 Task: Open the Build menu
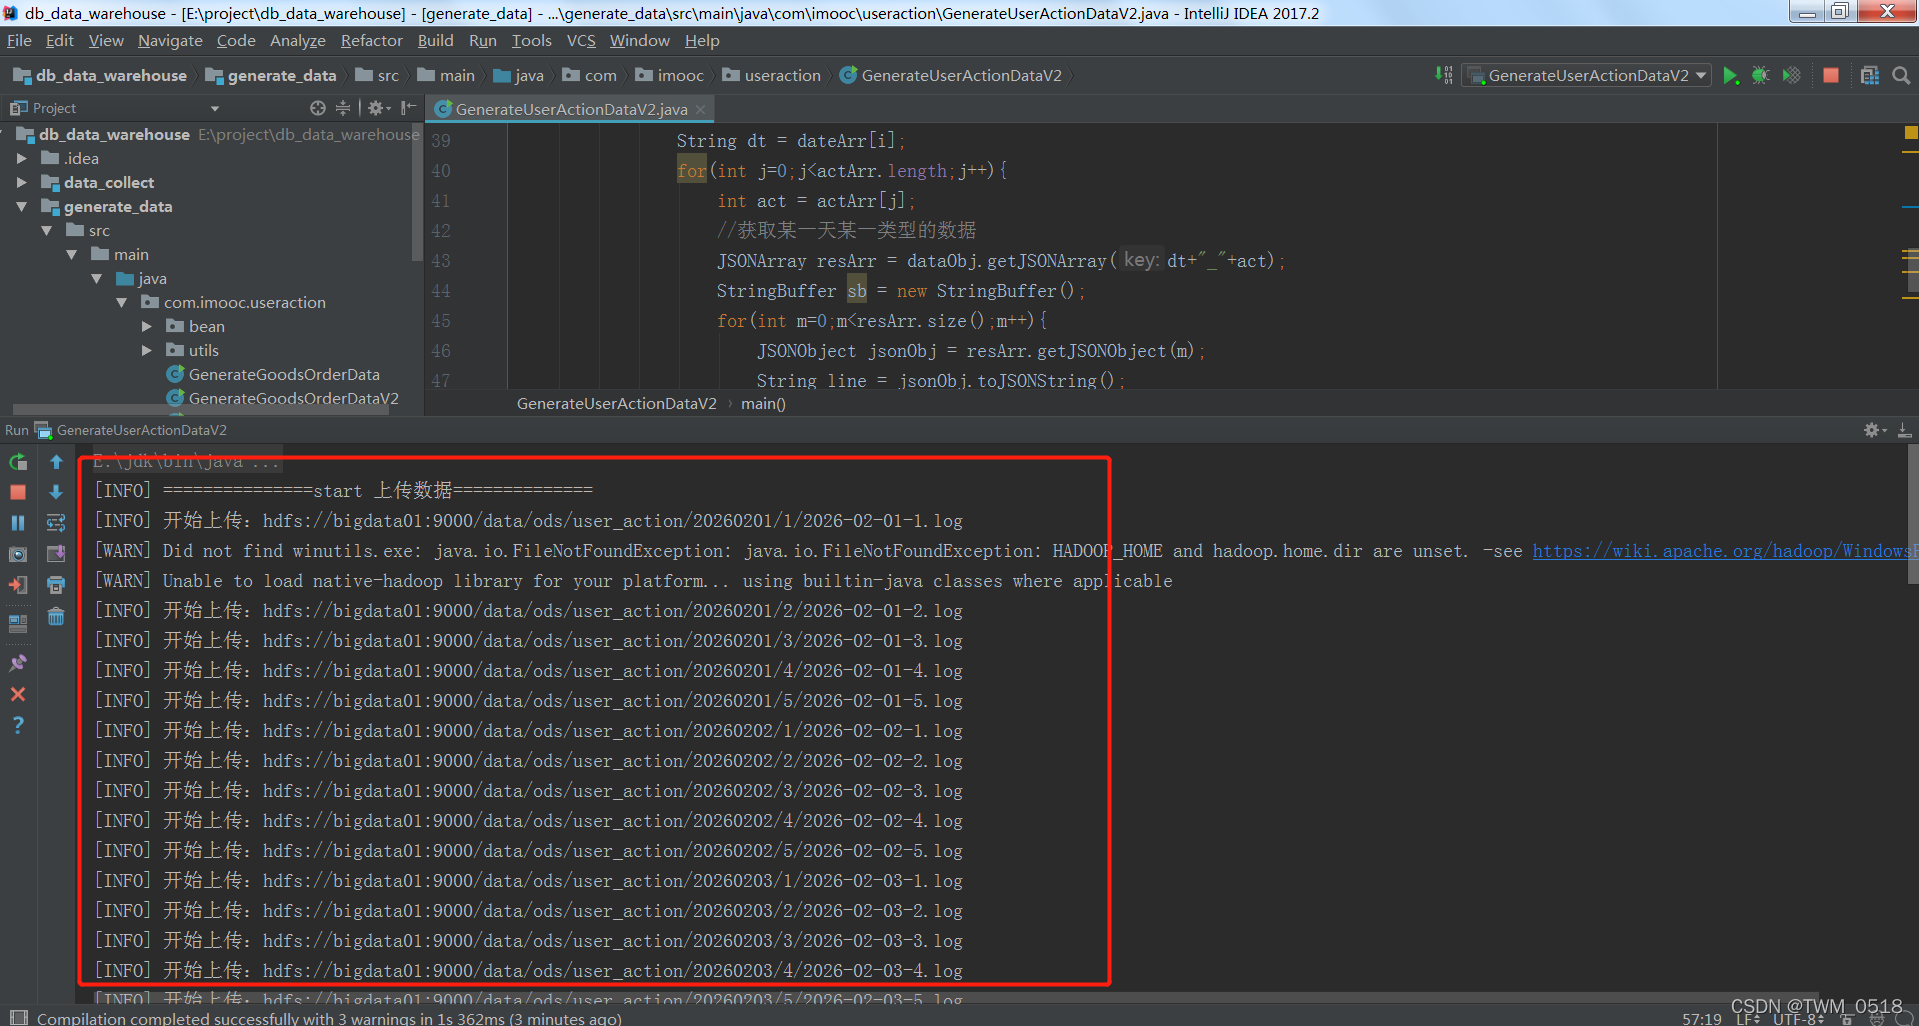pyautogui.click(x=435, y=41)
